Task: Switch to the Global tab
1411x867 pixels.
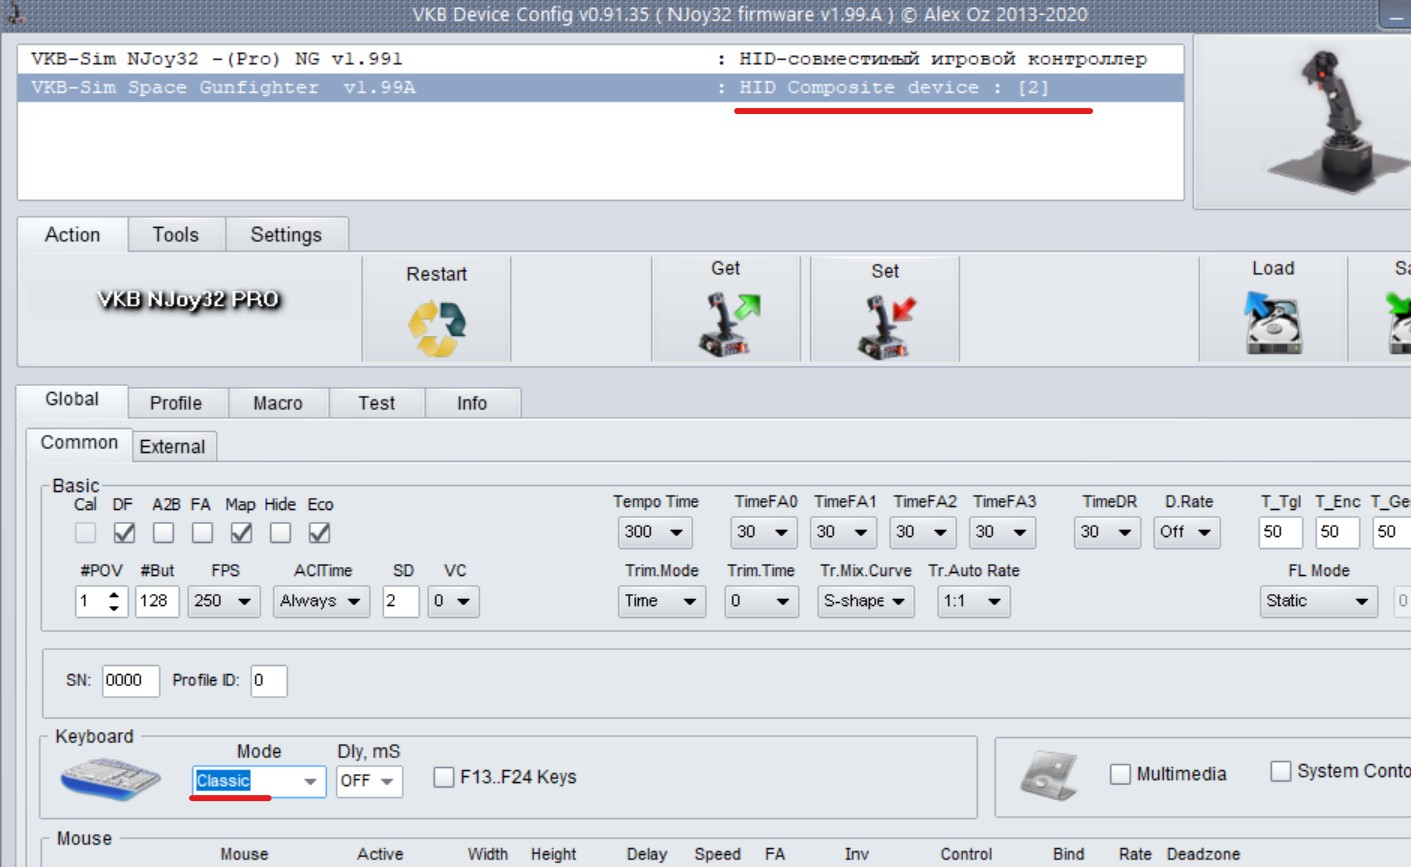Action: click(72, 400)
